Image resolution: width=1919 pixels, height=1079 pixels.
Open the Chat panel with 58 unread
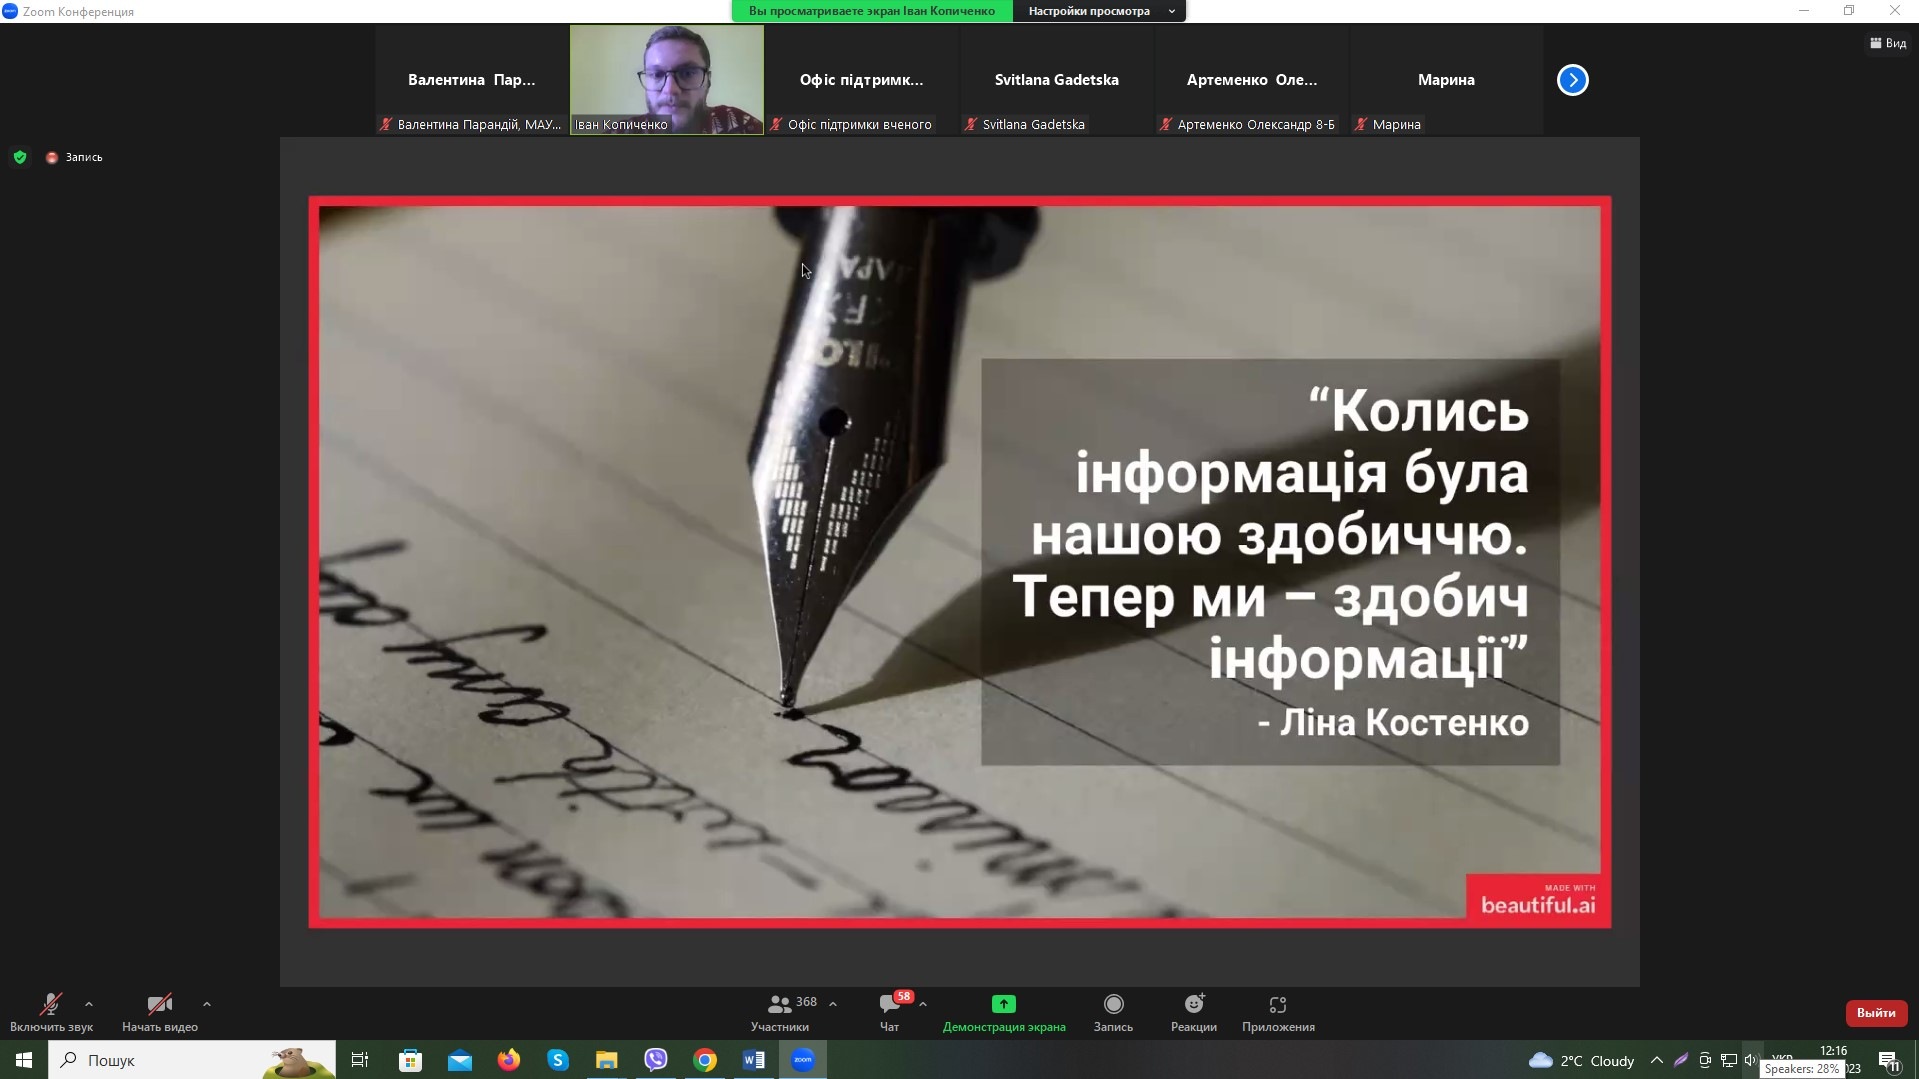[x=889, y=1004]
